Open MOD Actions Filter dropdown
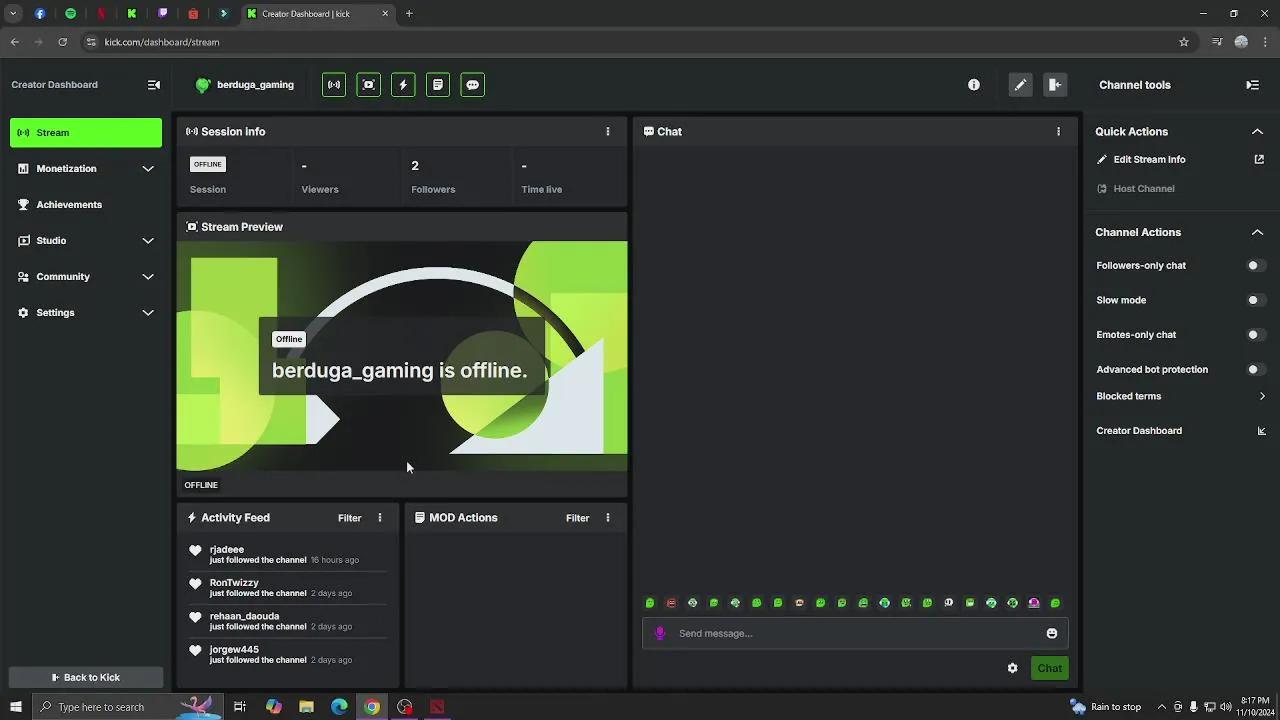Screen dimensions: 1280x720 click(x=577, y=518)
